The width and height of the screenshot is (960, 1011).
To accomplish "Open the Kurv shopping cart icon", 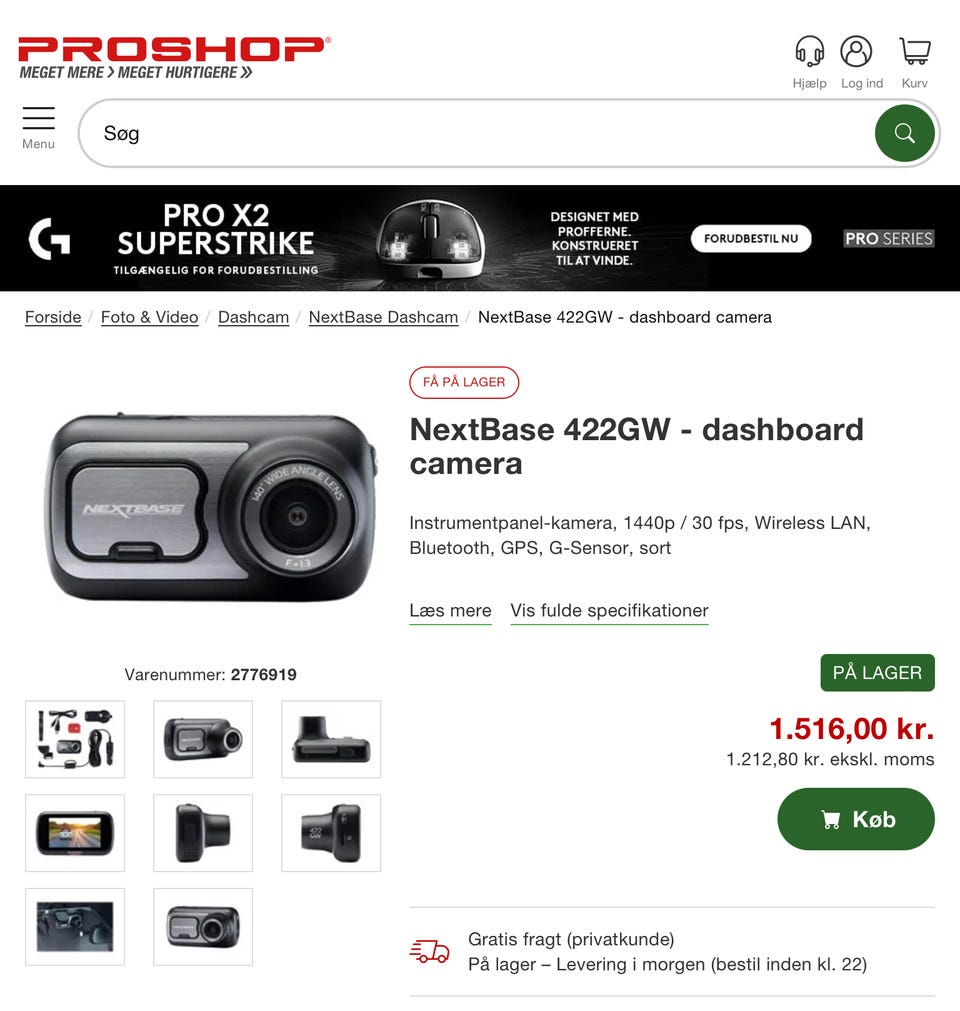I will point(915,51).
